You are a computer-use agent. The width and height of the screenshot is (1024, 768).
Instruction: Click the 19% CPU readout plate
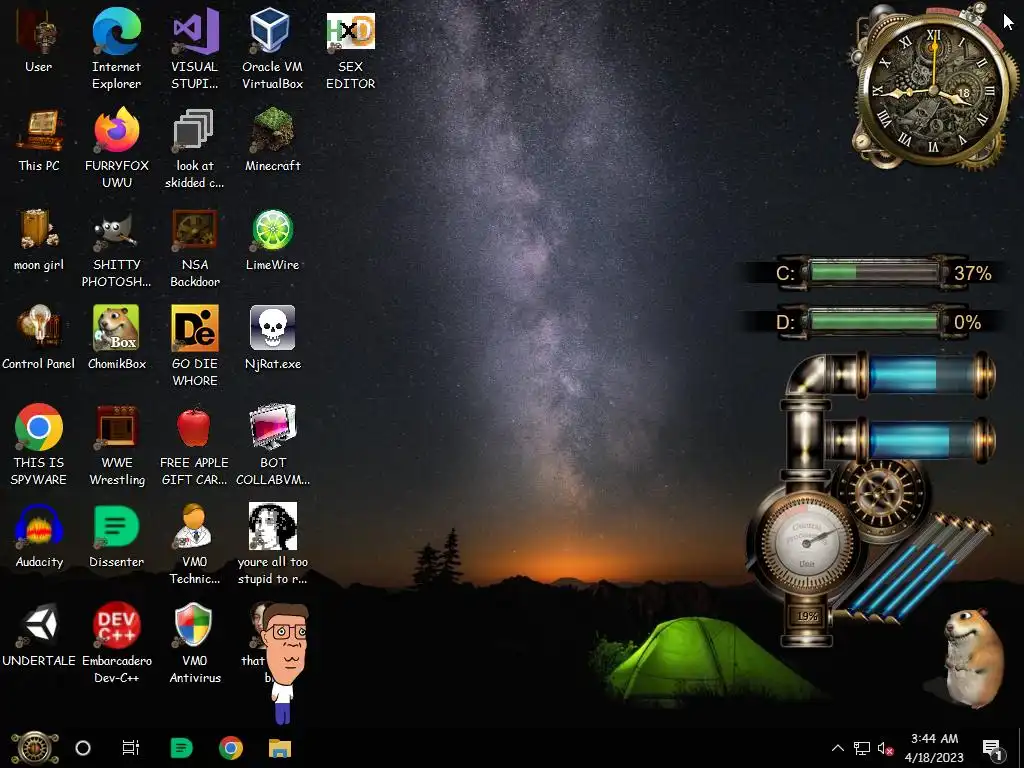point(807,616)
